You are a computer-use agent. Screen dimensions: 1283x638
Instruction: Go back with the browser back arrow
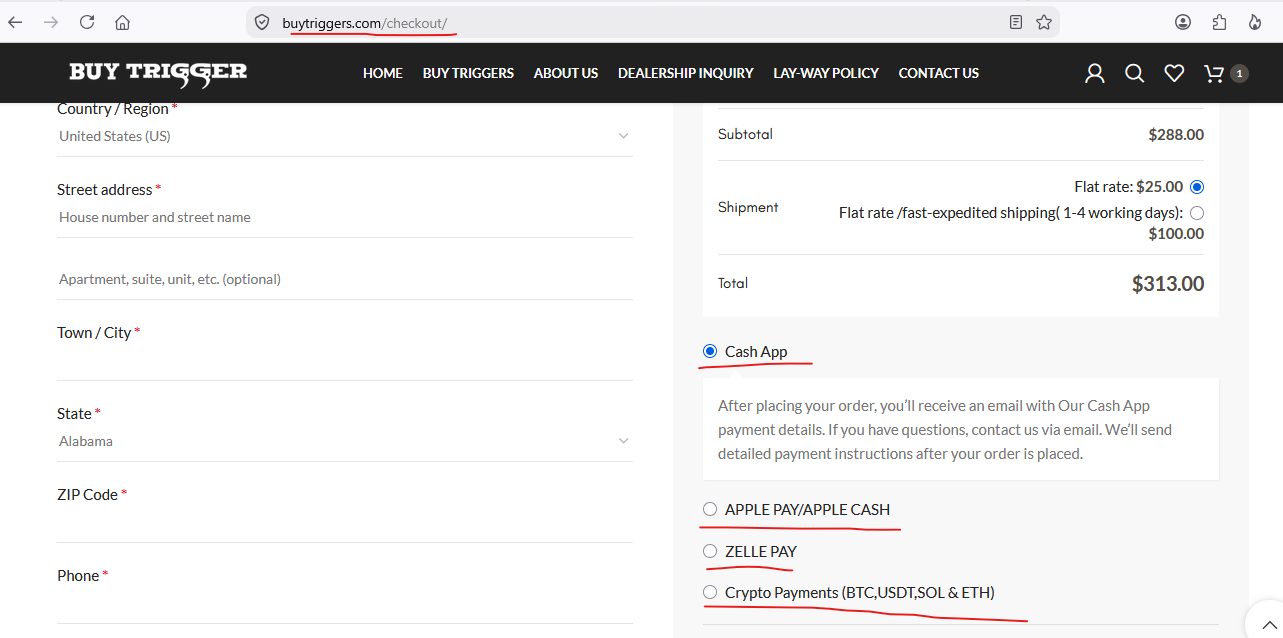coord(15,22)
